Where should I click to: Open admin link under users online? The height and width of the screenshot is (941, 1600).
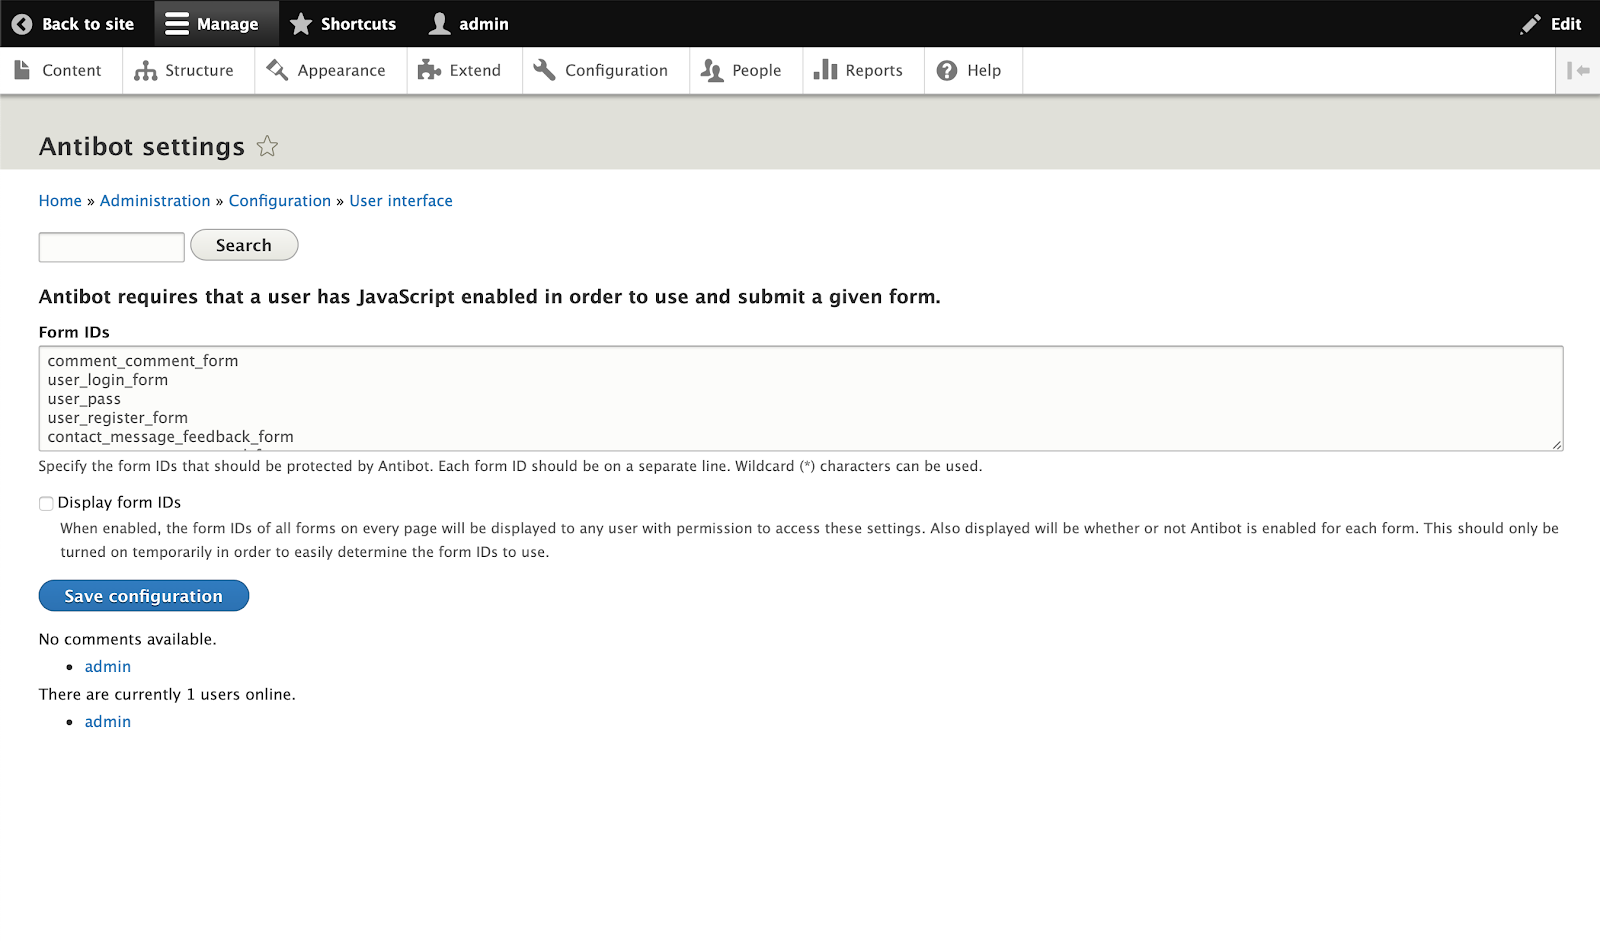click(108, 722)
